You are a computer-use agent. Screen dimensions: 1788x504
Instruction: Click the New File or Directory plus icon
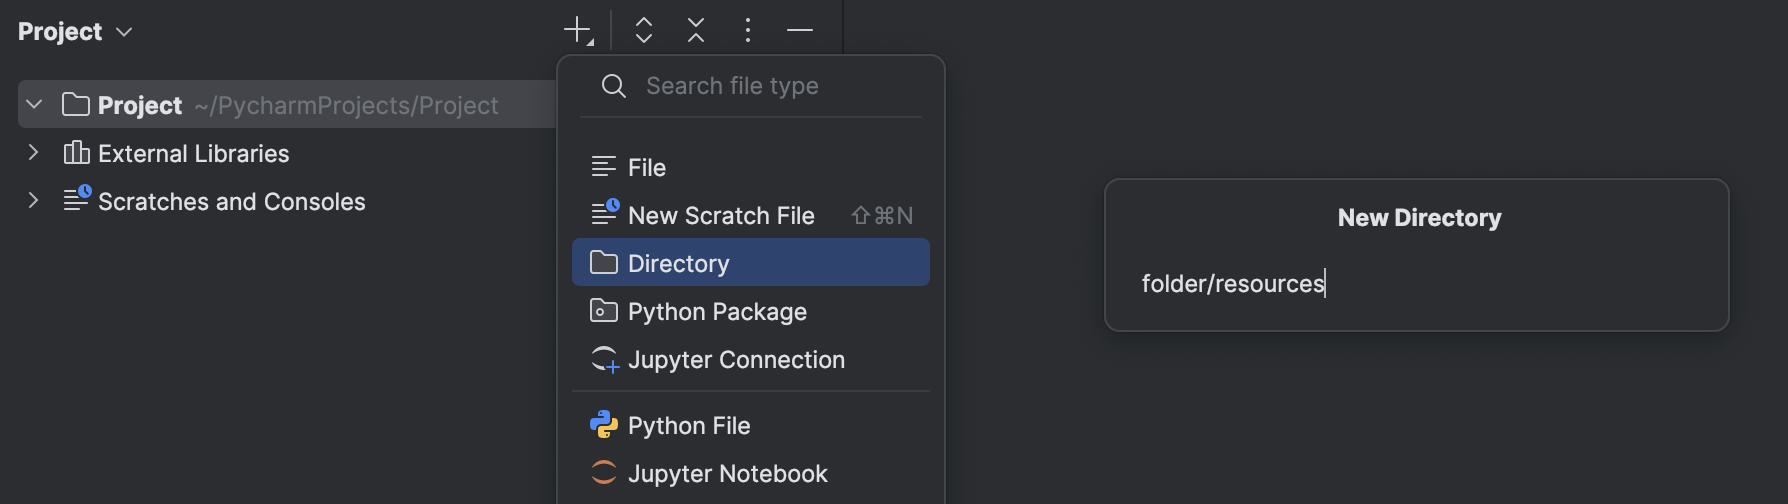pos(578,31)
